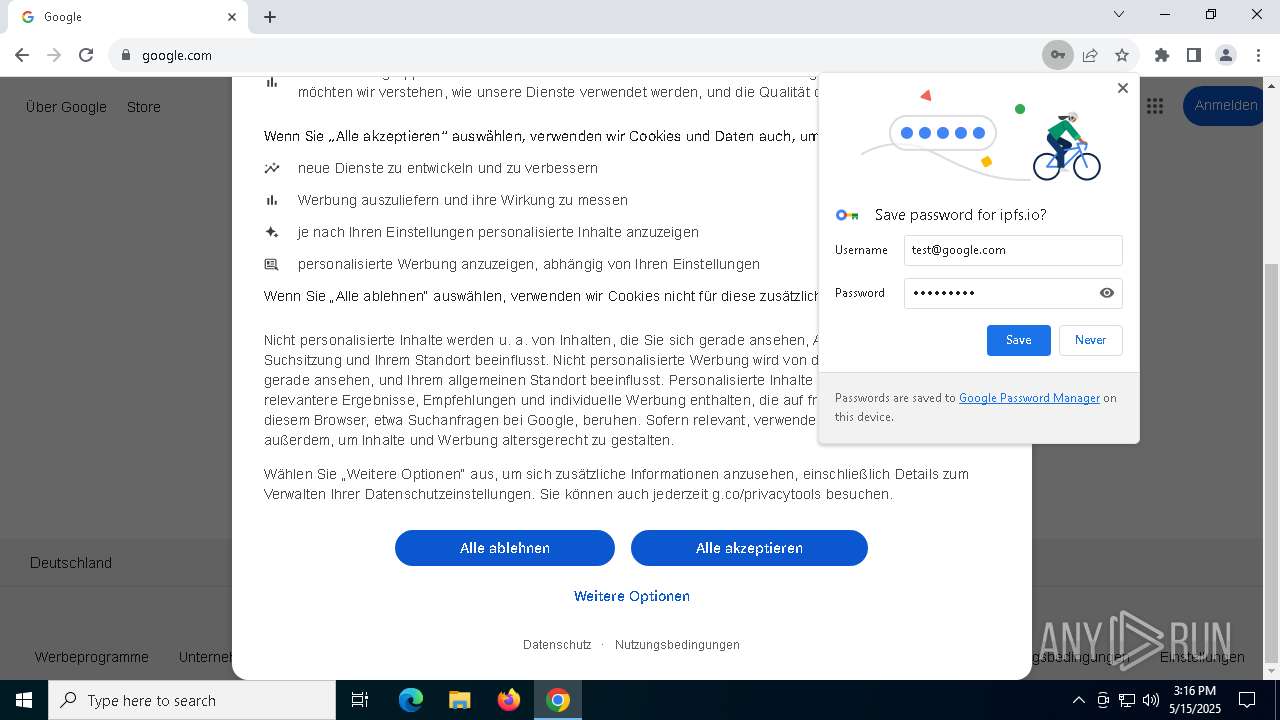This screenshot has width=1280, height=720.
Task: Open Weitere Optionen link
Action: click(632, 596)
